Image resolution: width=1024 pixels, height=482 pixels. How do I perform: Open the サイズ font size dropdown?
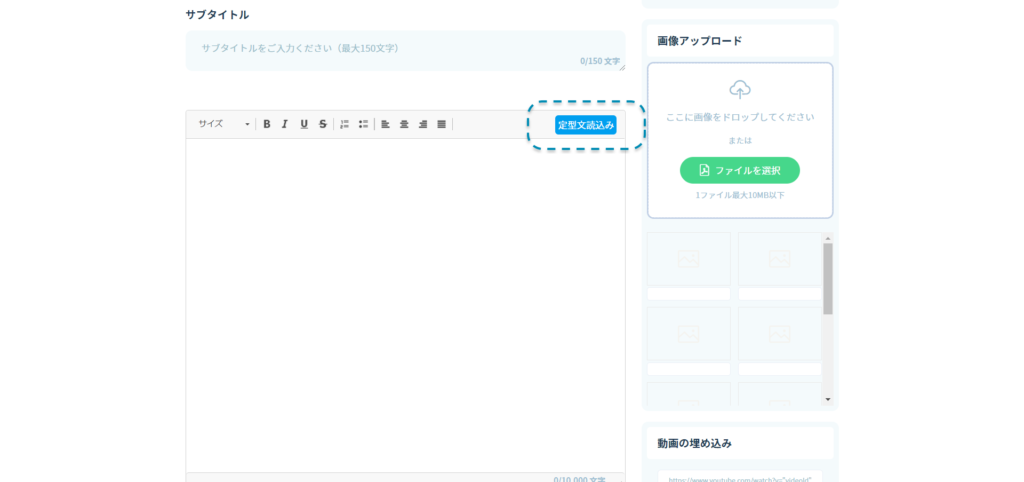[x=223, y=124]
